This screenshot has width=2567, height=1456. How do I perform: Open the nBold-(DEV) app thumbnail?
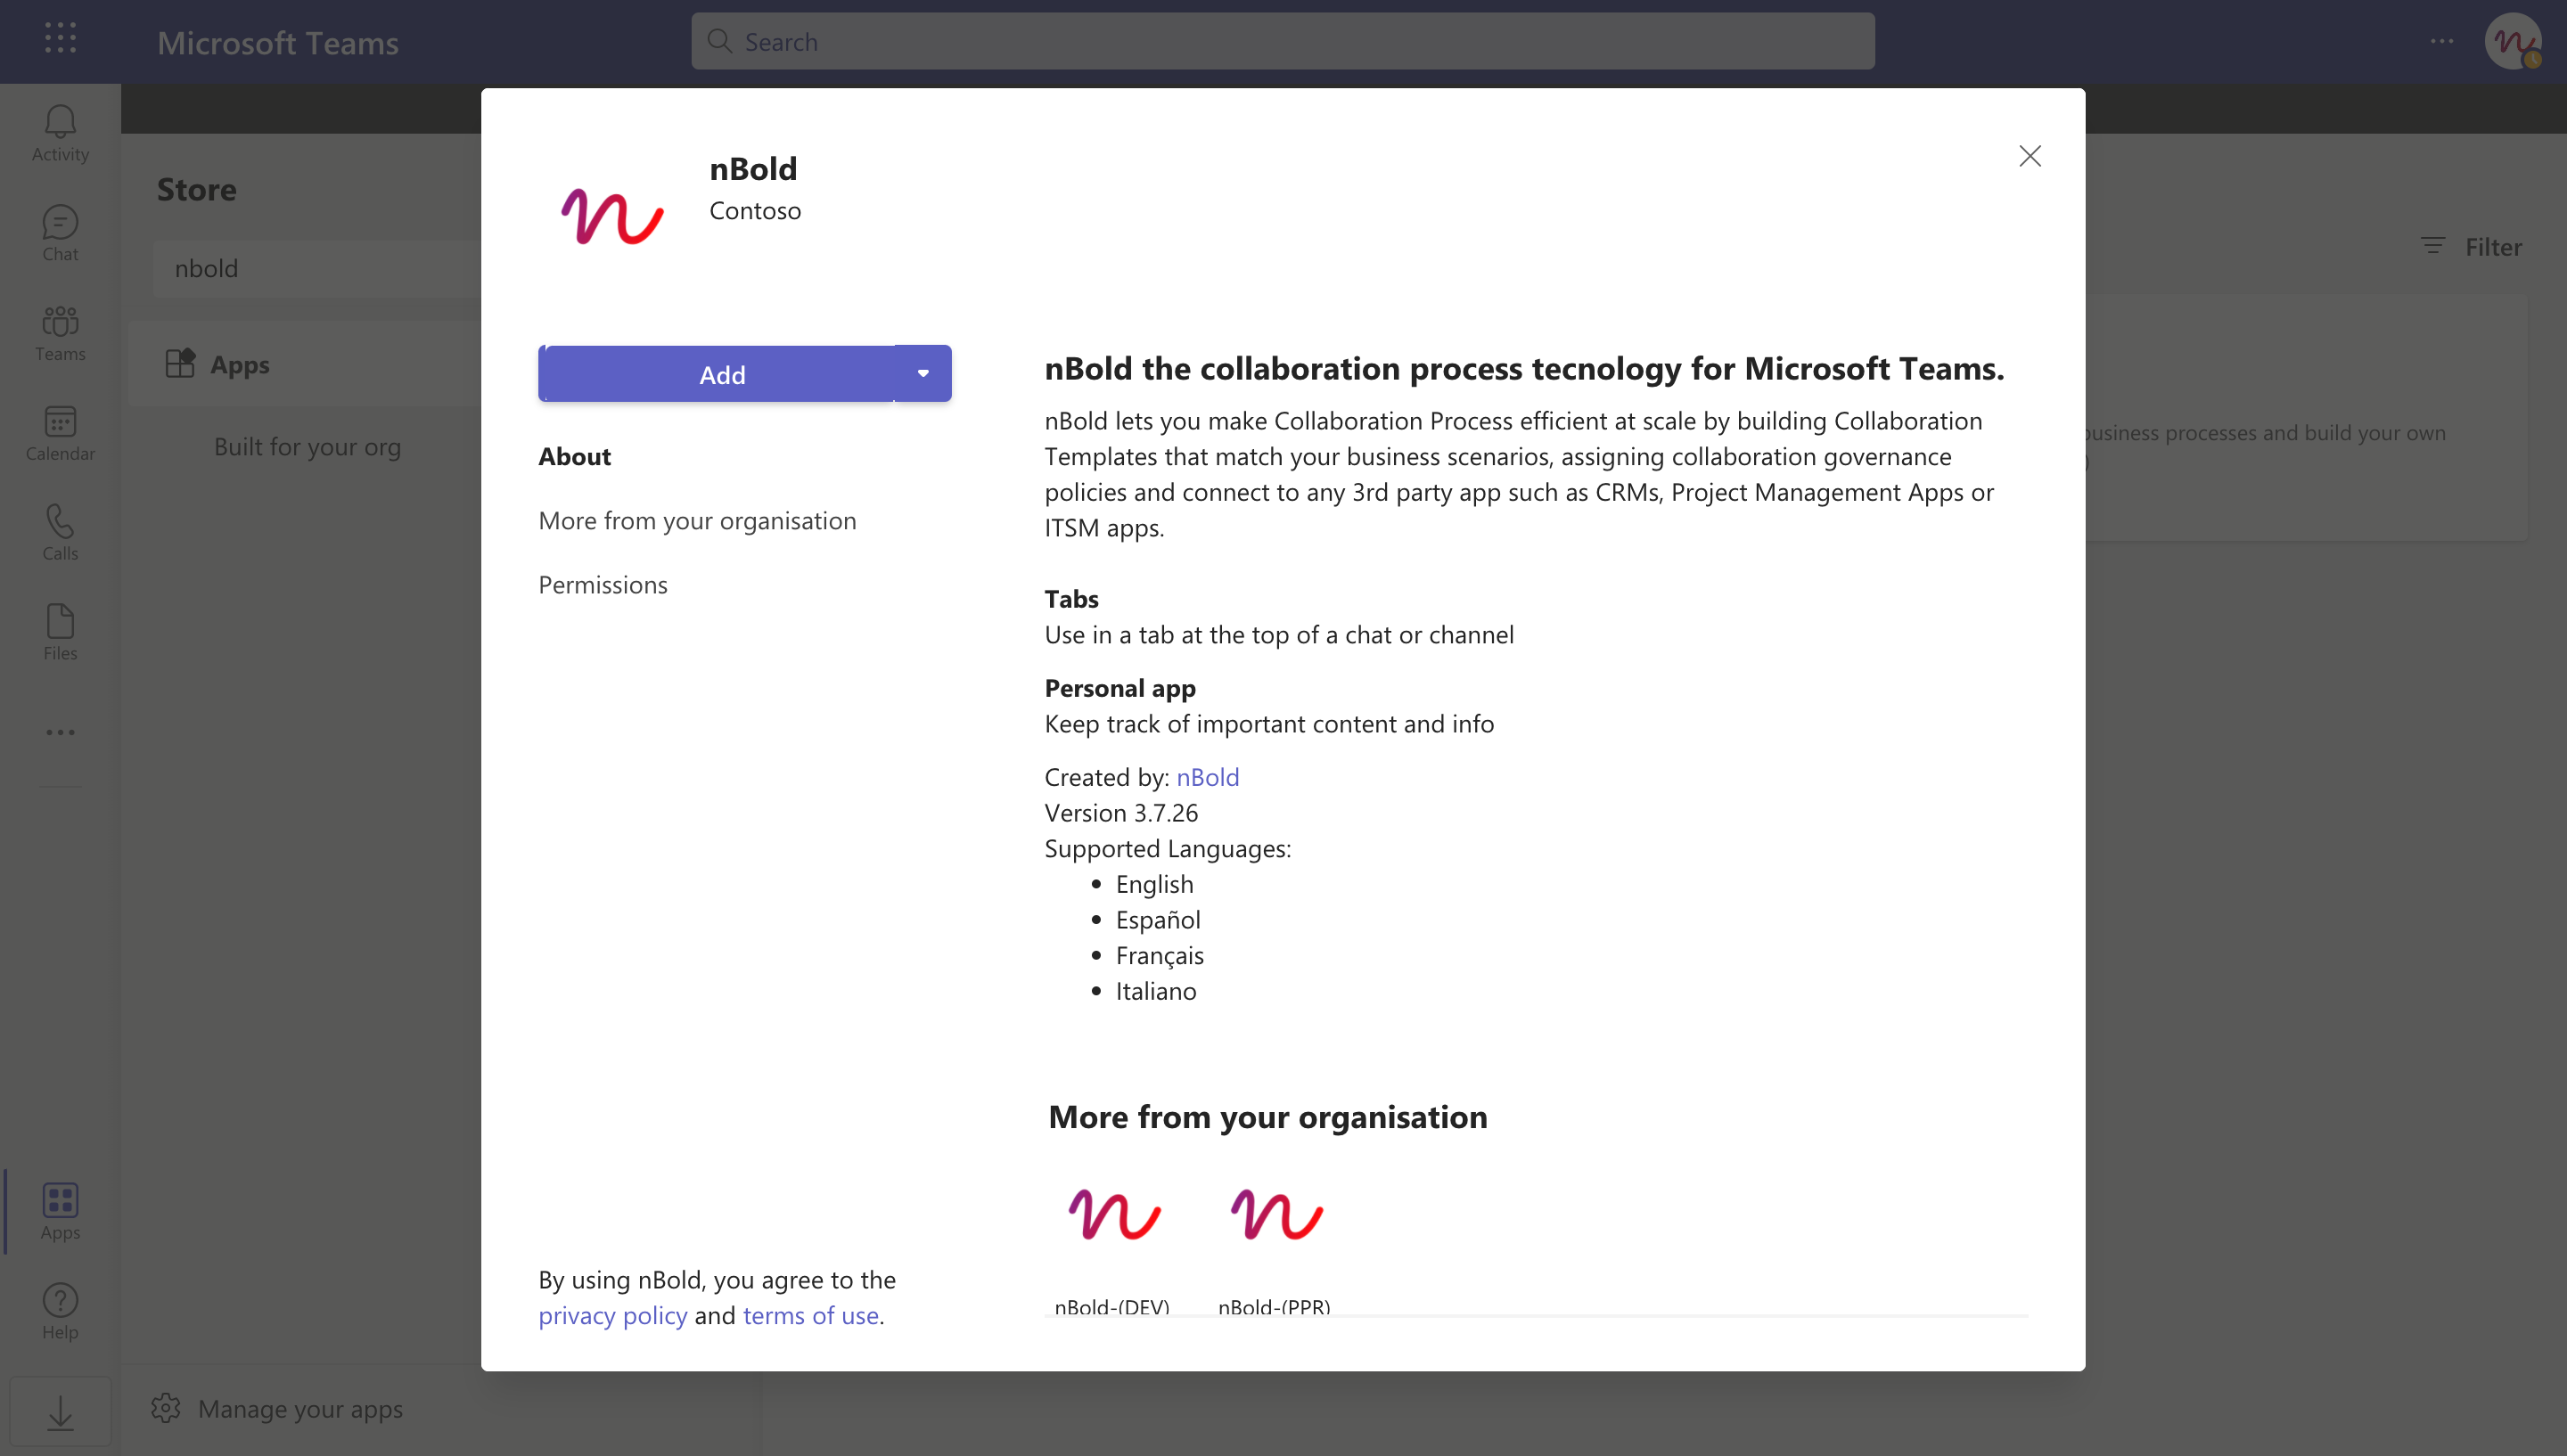pos(1114,1217)
